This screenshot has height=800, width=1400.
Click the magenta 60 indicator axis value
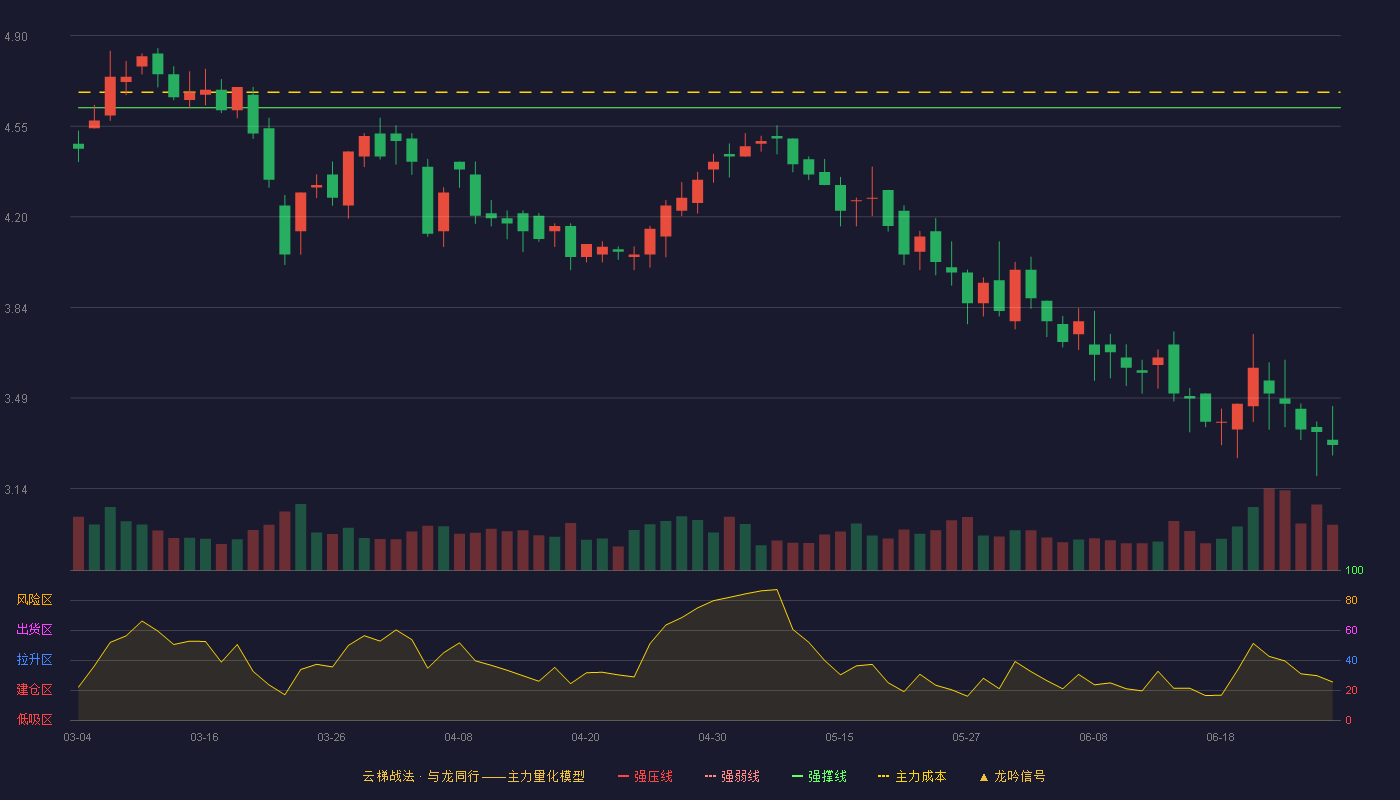click(1351, 630)
